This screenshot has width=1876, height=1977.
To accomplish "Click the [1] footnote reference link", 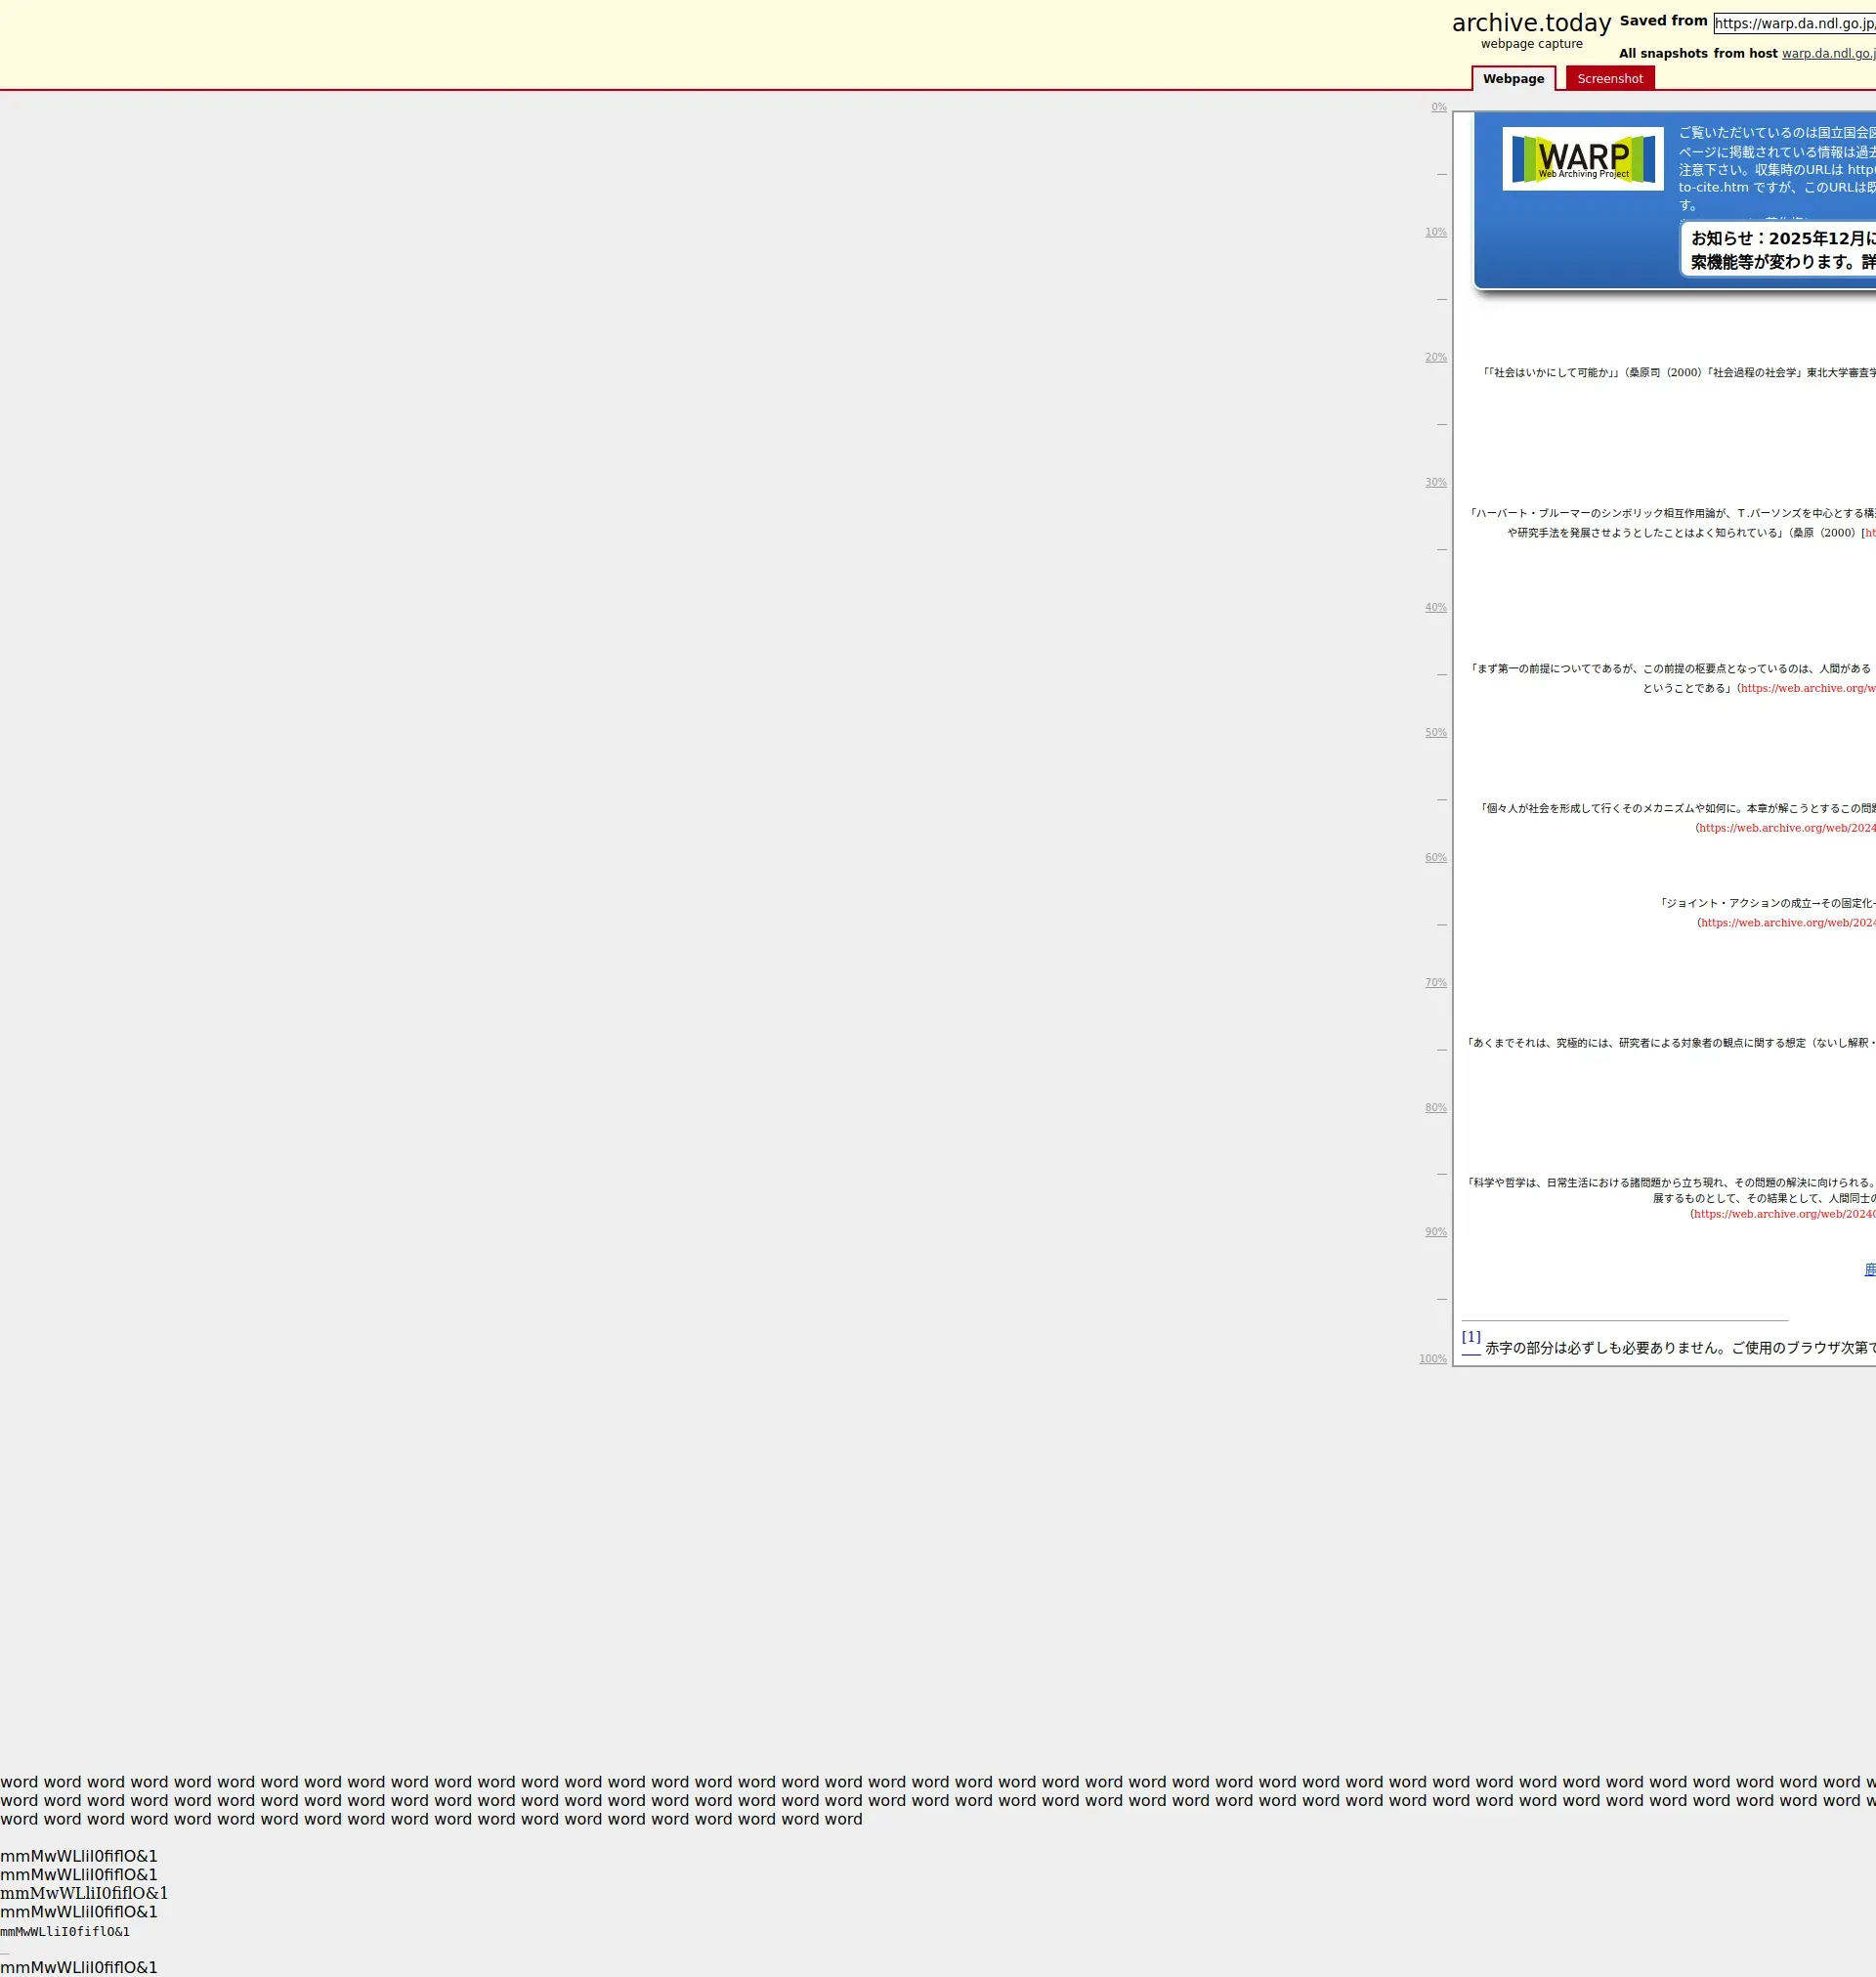I will (x=1470, y=1337).
